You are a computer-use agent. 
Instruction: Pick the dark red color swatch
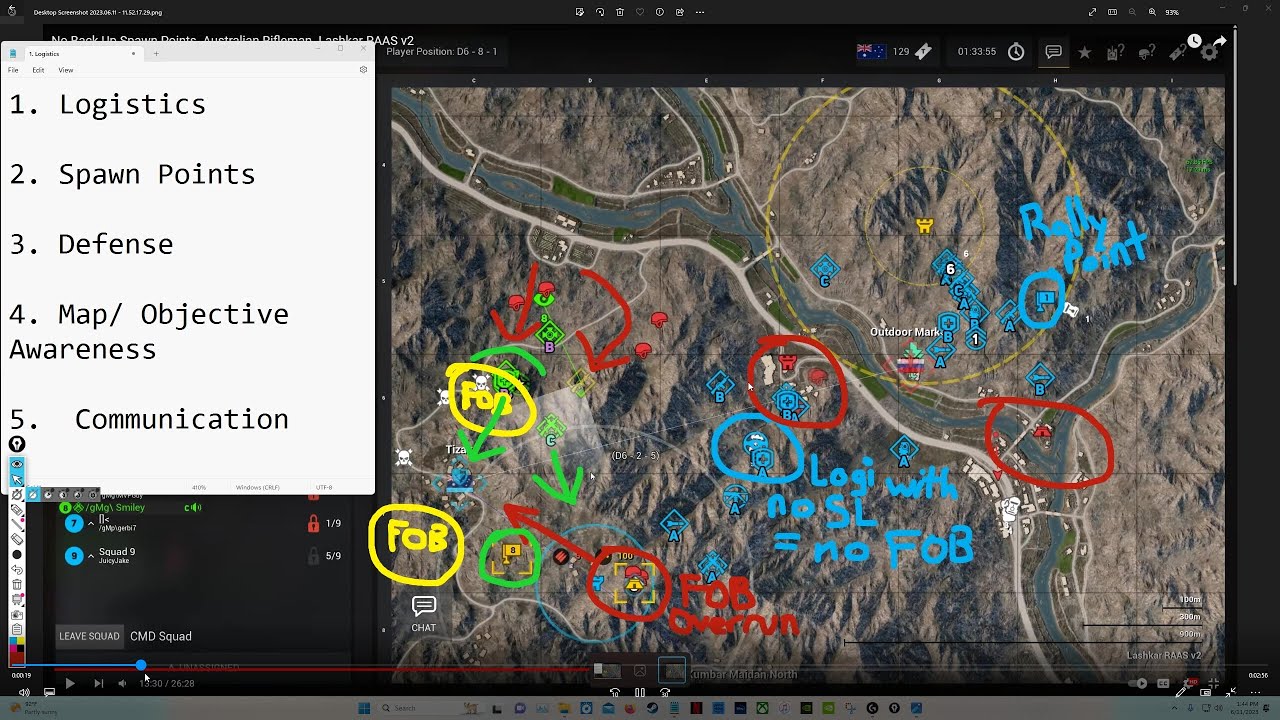(17, 658)
